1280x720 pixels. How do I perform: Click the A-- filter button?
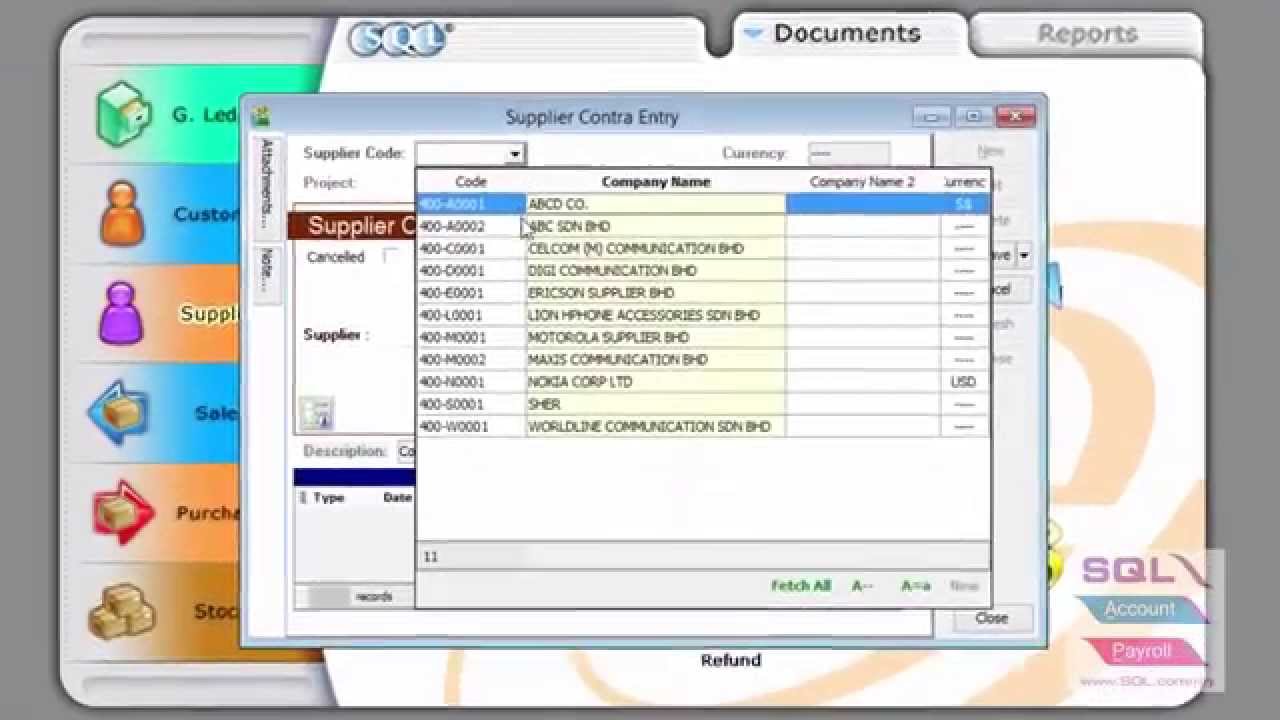pos(862,586)
